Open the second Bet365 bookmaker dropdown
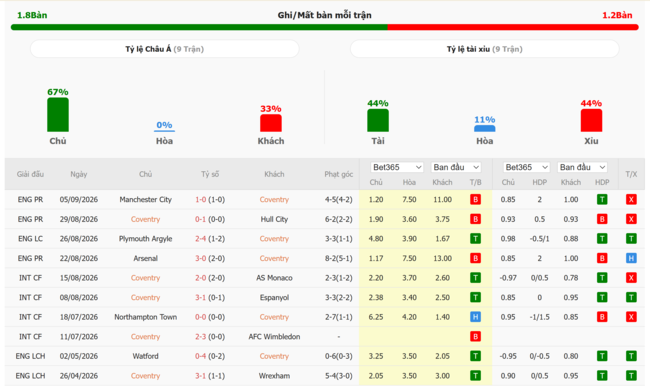The image size is (650, 389). point(526,167)
